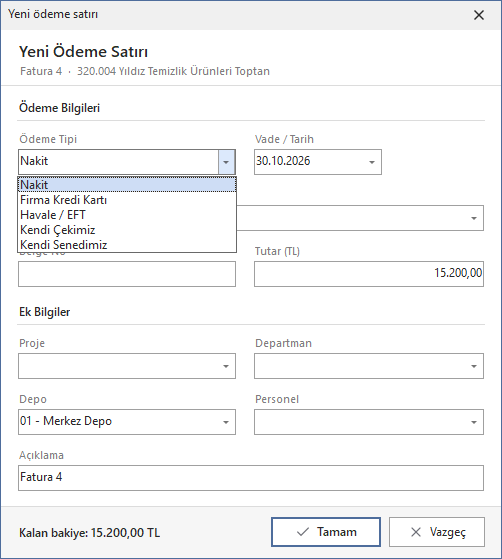This screenshot has height=559, width=502.
Task: Expand the Personel dropdown
Action: [474, 422]
